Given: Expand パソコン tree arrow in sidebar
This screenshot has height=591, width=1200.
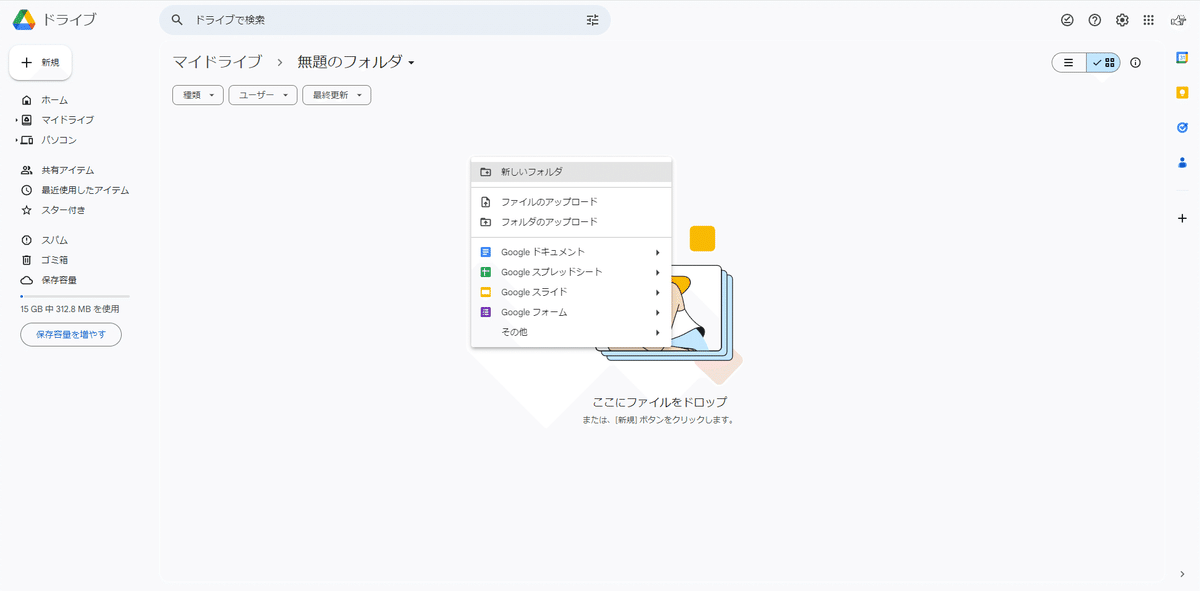Looking at the screenshot, I should pos(17,140).
